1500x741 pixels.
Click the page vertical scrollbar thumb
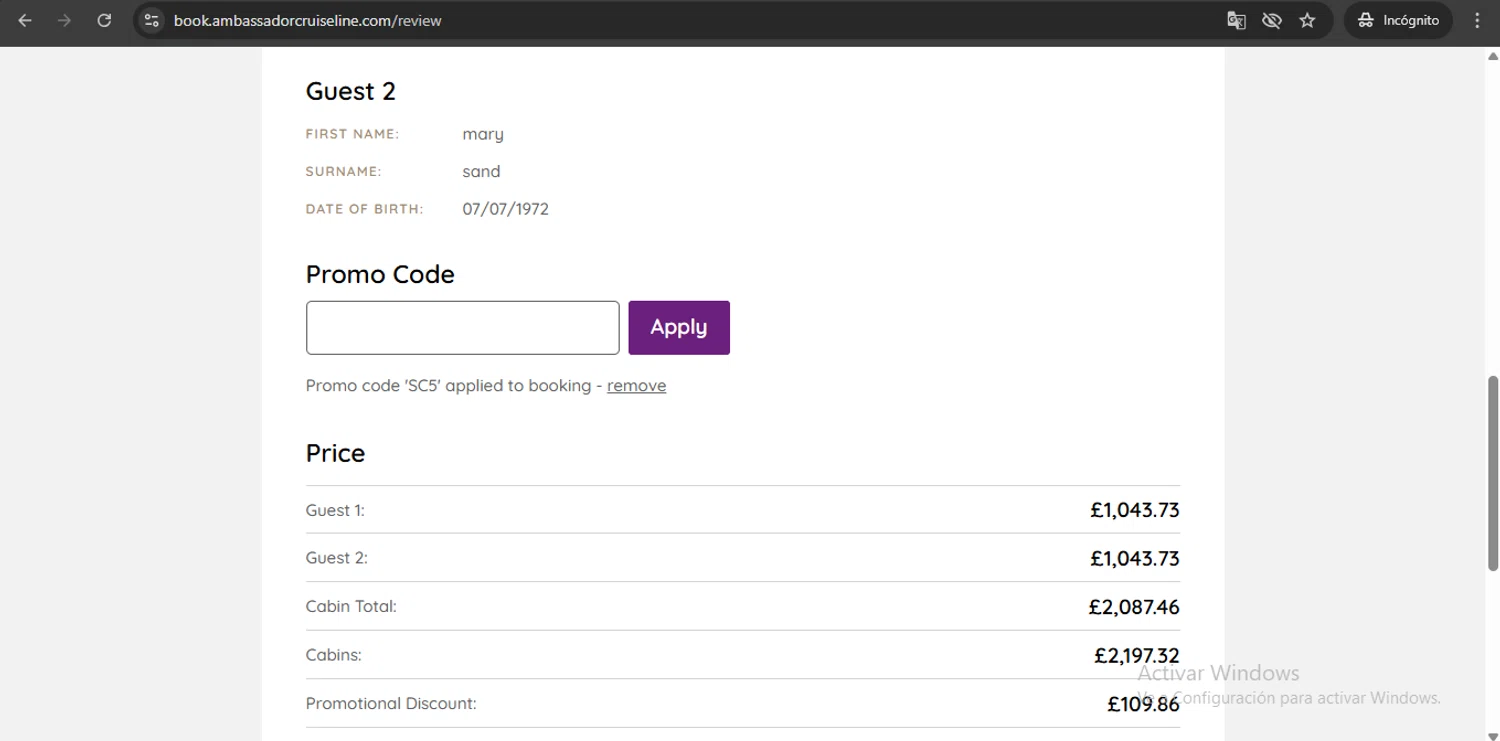1493,473
